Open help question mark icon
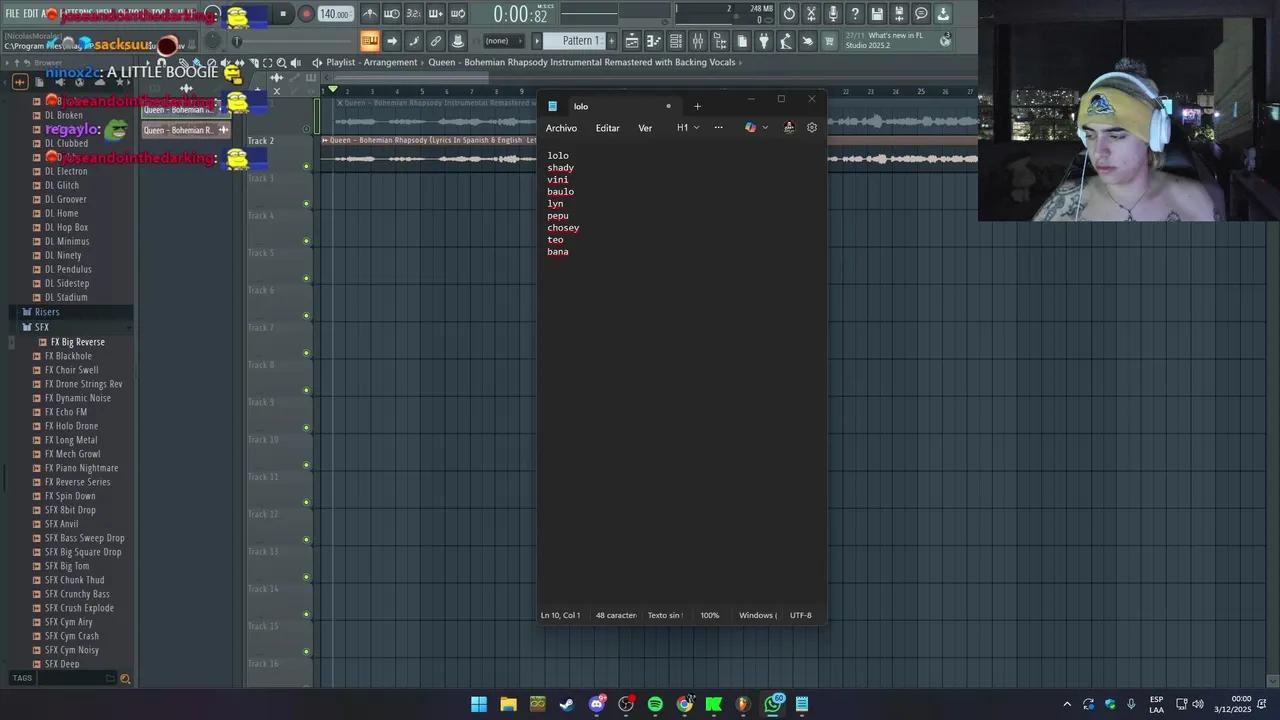Screen dimensions: 1280x720 click(x=855, y=14)
